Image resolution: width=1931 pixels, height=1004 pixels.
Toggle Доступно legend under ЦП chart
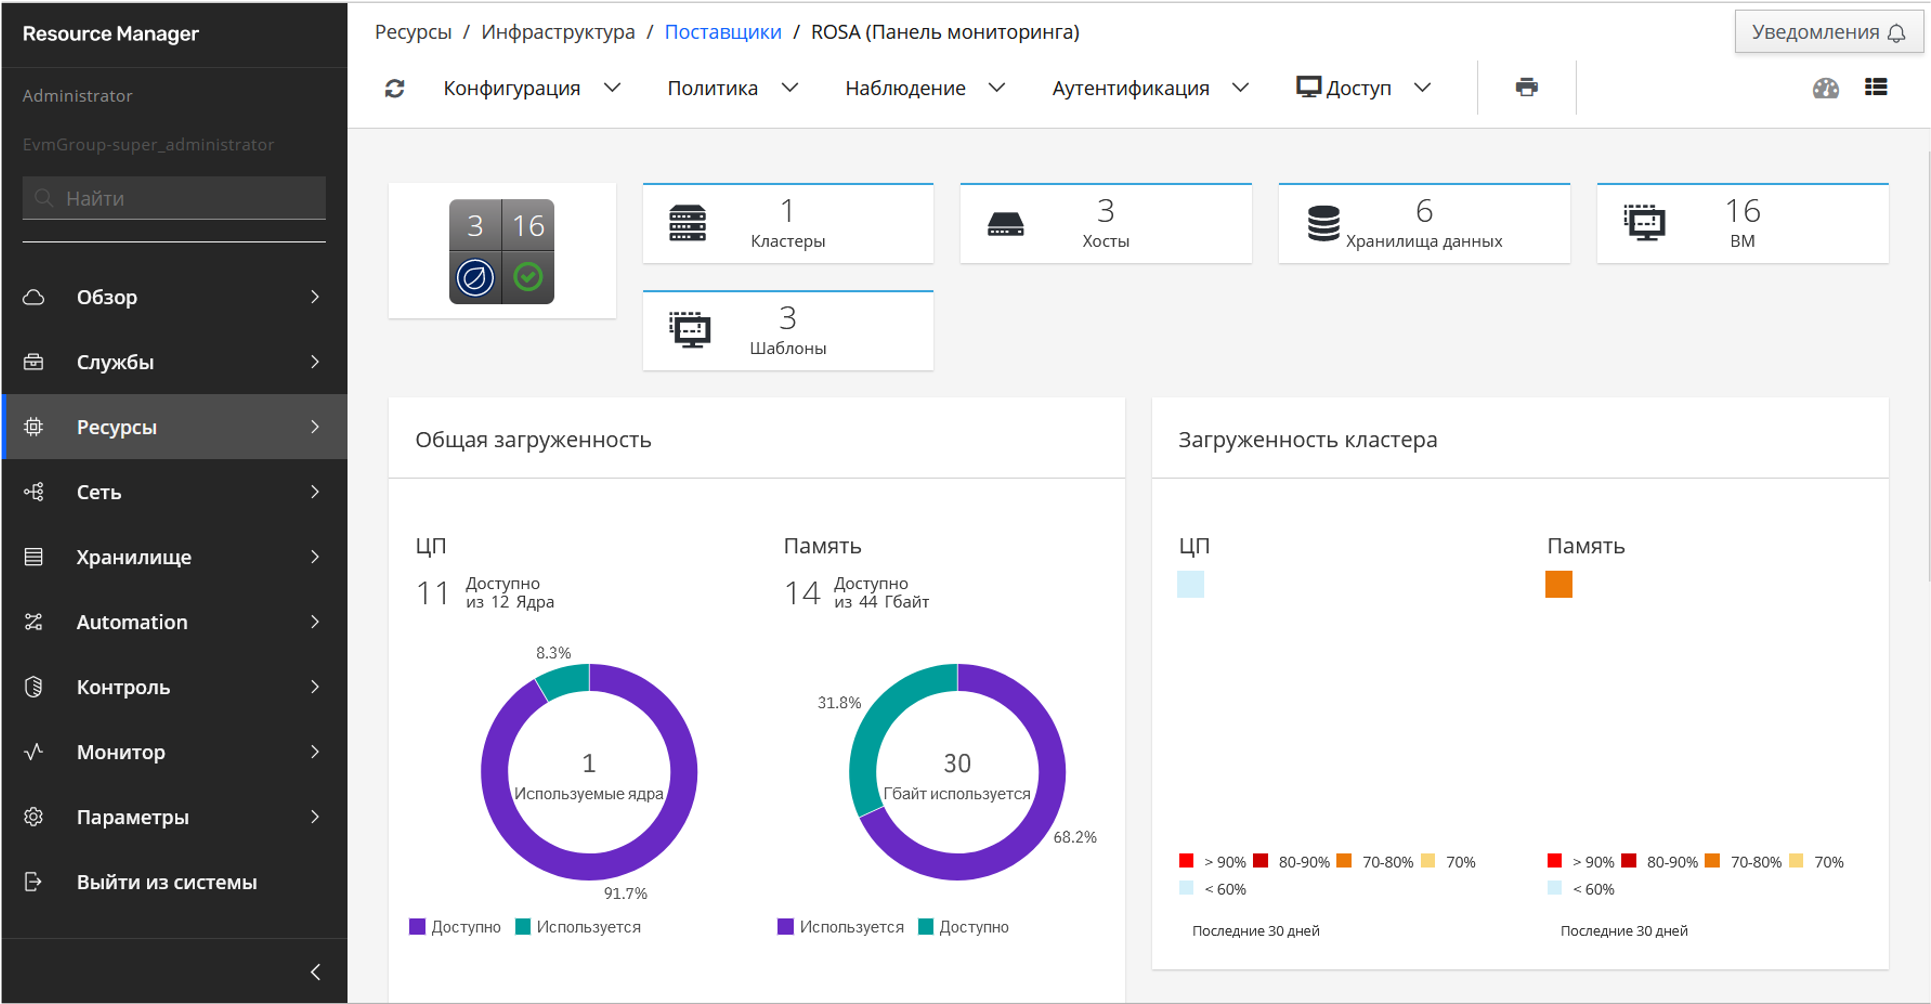[455, 927]
